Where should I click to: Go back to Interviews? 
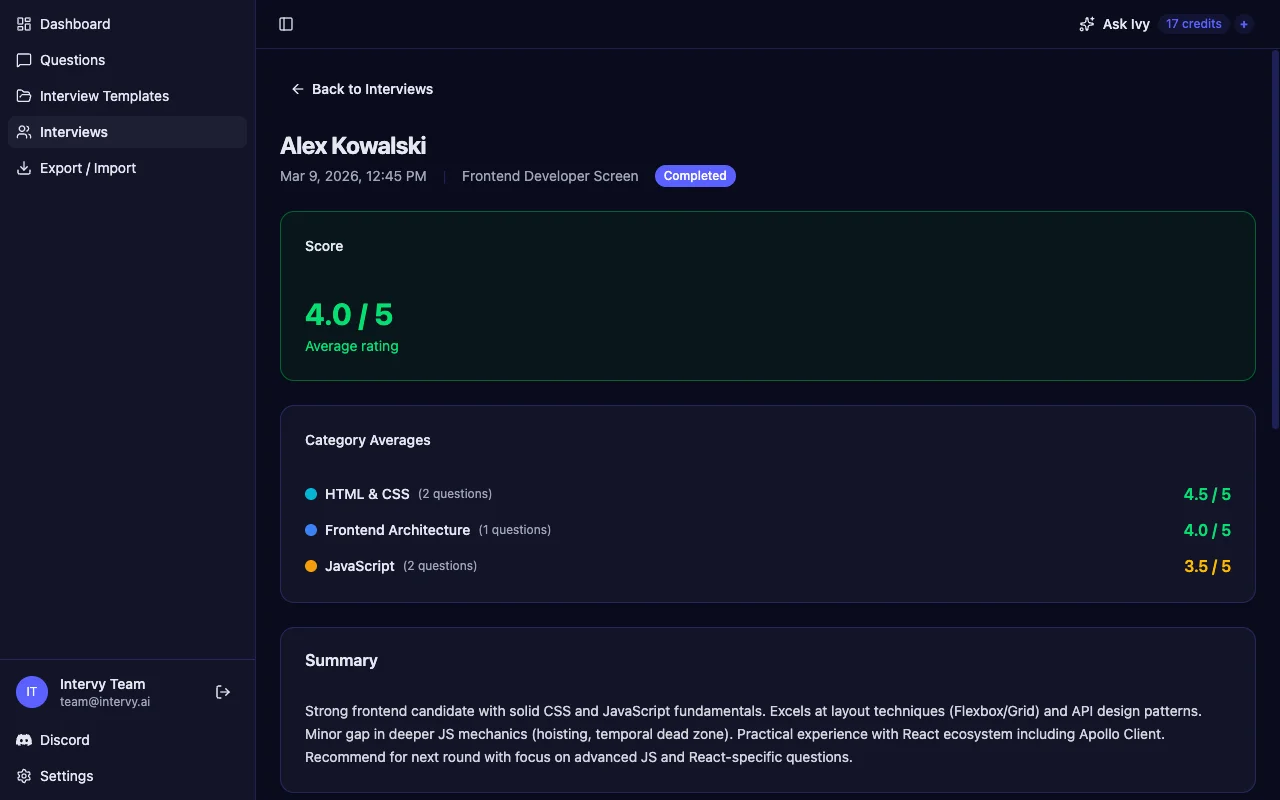click(x=362, y=89)
